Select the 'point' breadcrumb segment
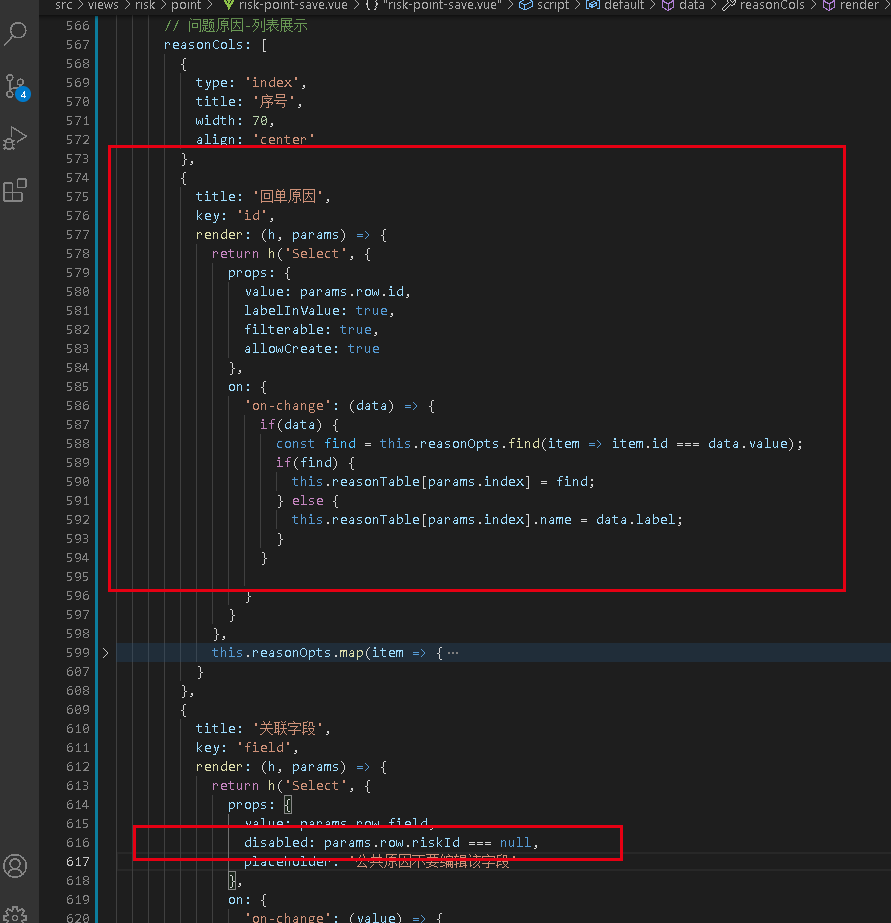This screenshot has width=891, height=923. pyautogui.click(x=186, y=5)
